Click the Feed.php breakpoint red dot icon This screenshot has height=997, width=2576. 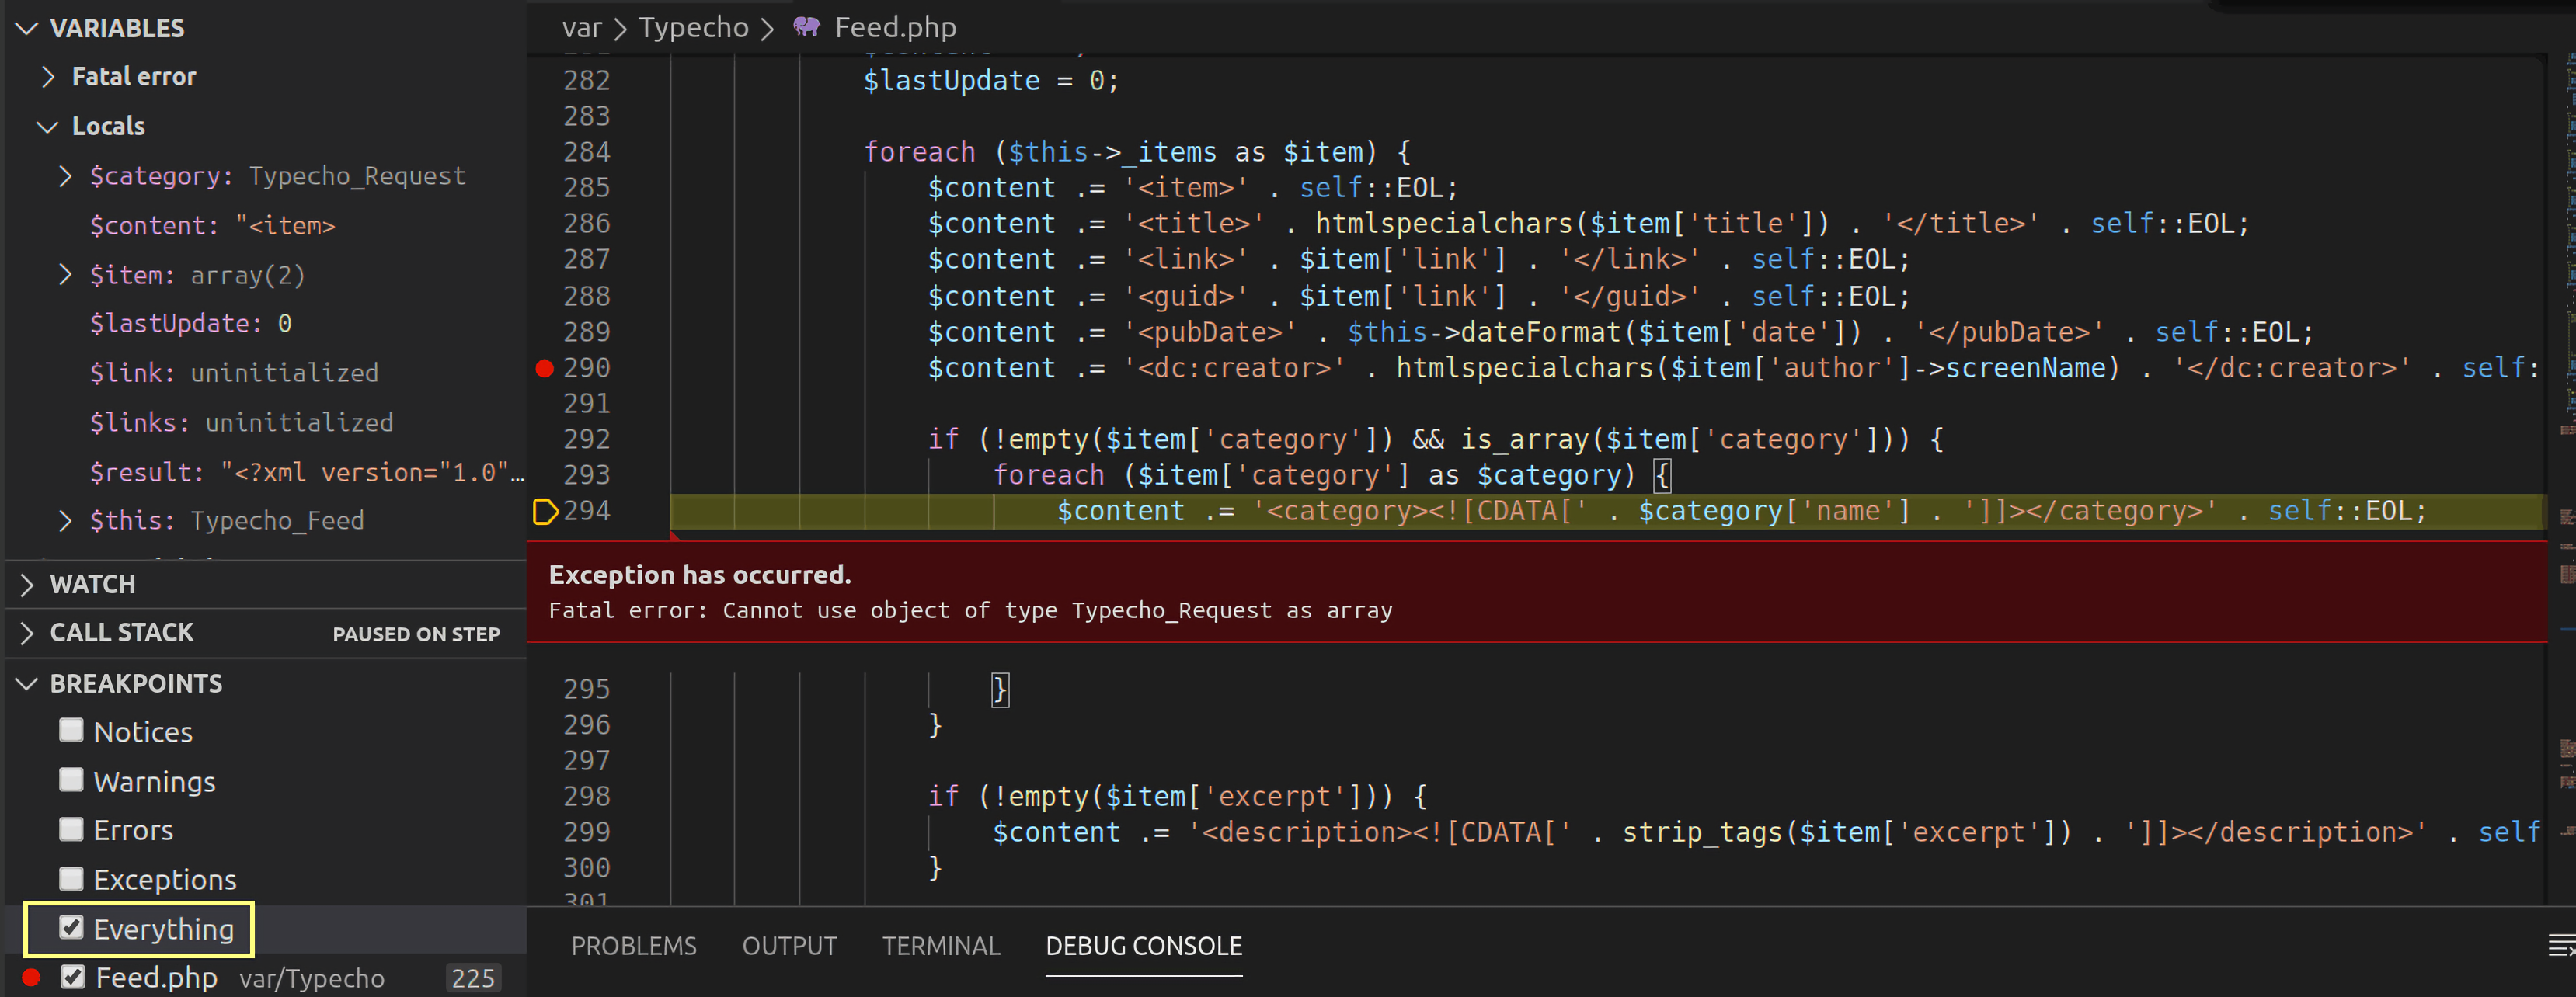[31, 977]
